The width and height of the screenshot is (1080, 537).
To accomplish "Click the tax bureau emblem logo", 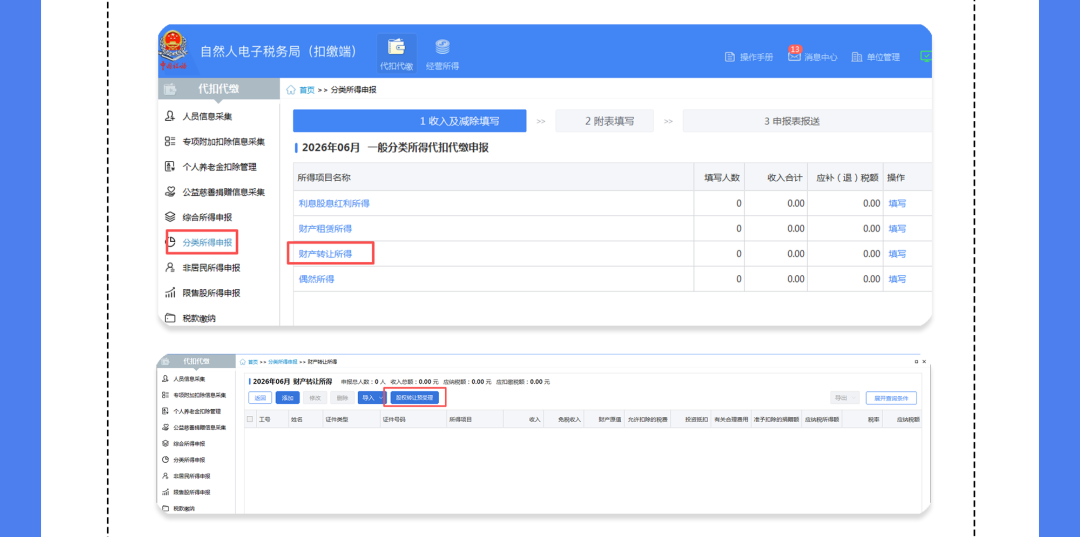I will (172, 48).
